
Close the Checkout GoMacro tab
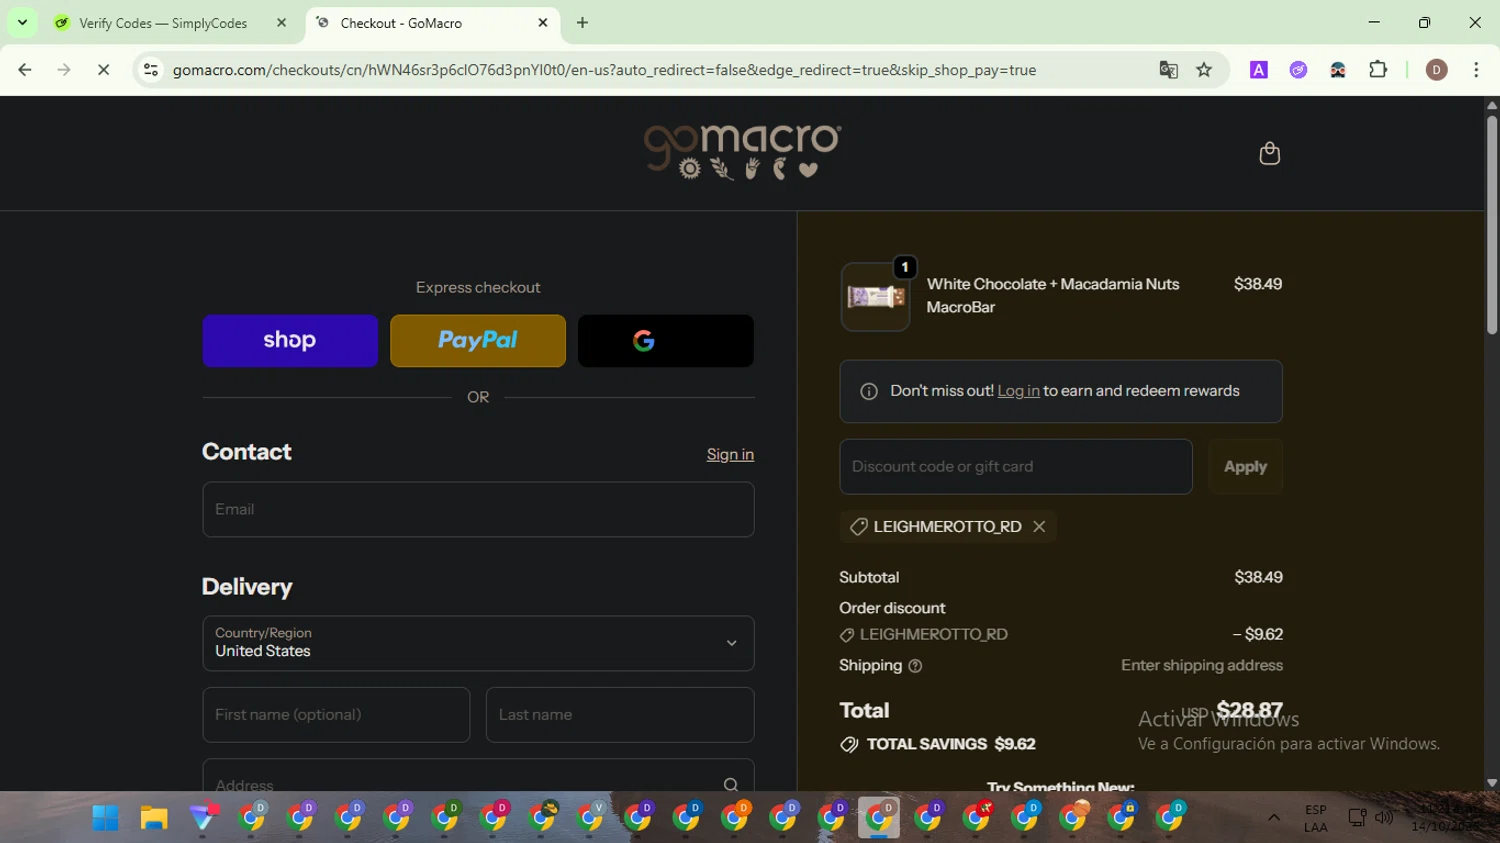[x=543, y=23]
